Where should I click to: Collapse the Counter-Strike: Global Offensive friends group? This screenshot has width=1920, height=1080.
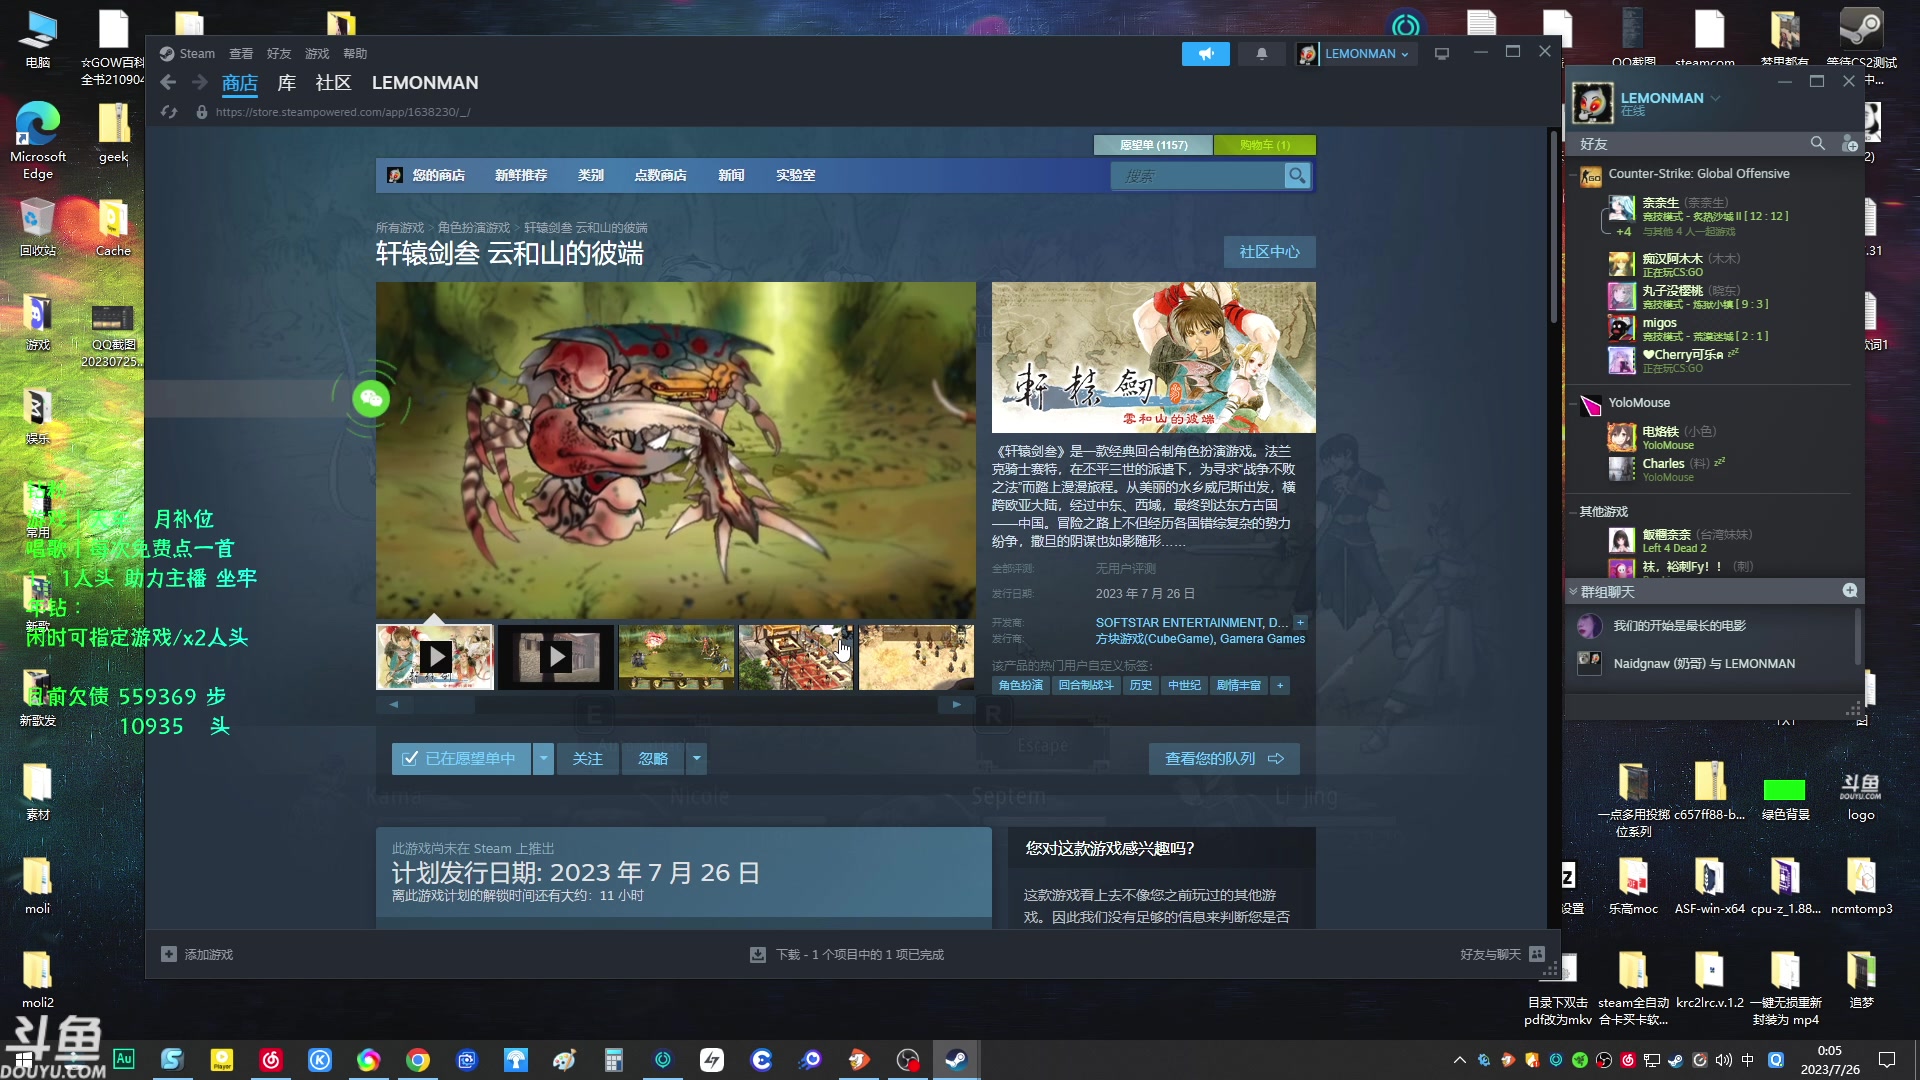[x=1572, y=174]
